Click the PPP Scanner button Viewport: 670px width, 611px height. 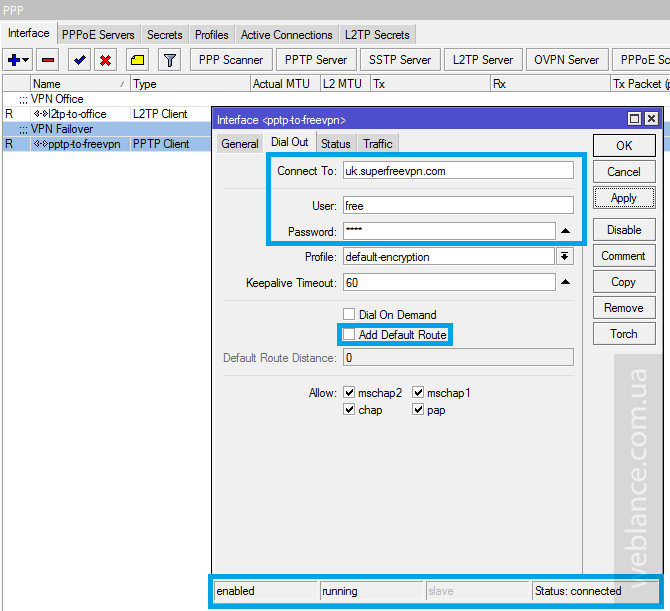coord(231,60)
